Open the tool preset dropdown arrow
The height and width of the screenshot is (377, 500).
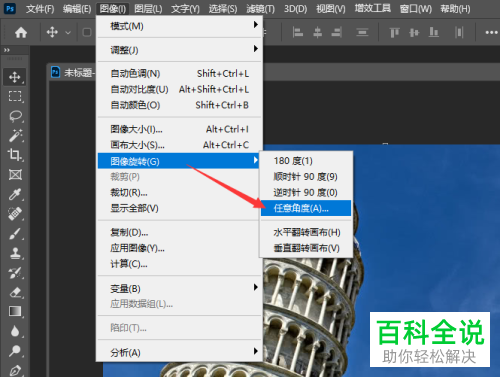pyautogui.click(x=68, y=33)
